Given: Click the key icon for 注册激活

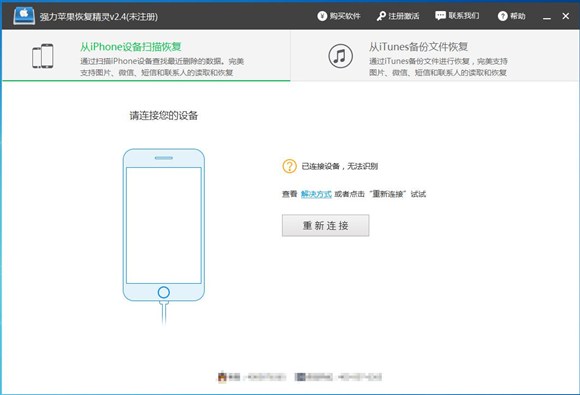Looking at the screenshot, I should pyautogui.click(x=381, y=16).
